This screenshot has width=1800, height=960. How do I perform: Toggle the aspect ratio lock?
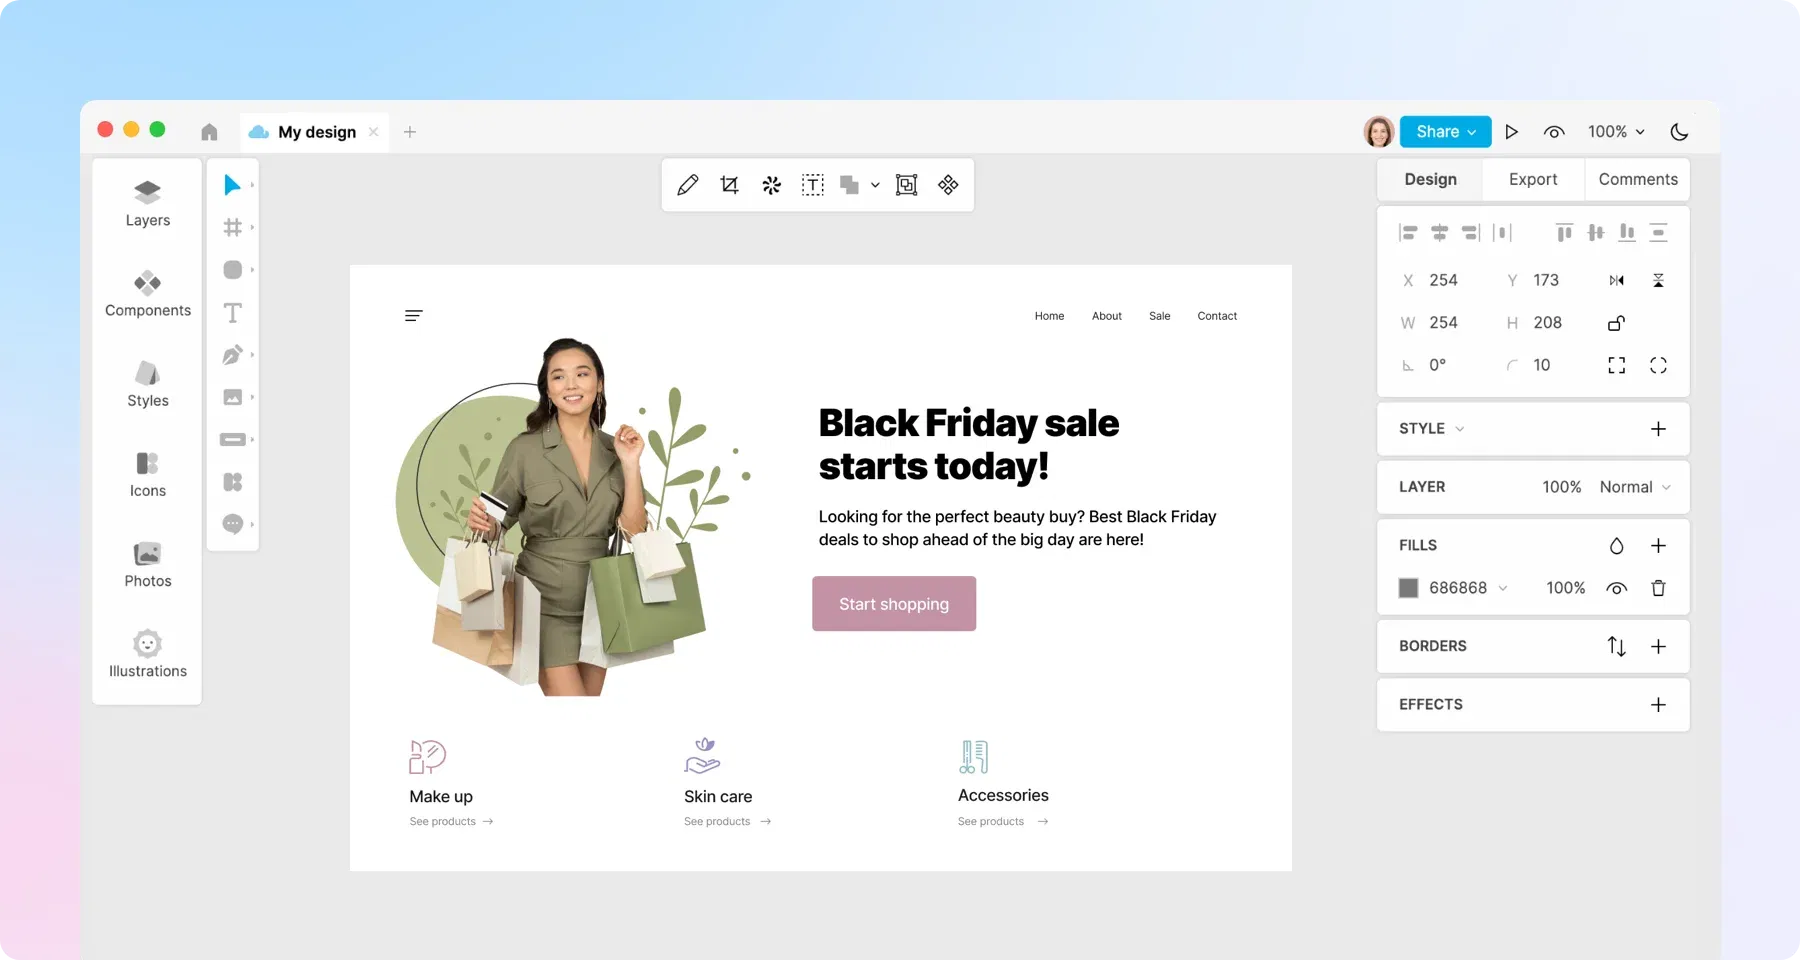1616,323
